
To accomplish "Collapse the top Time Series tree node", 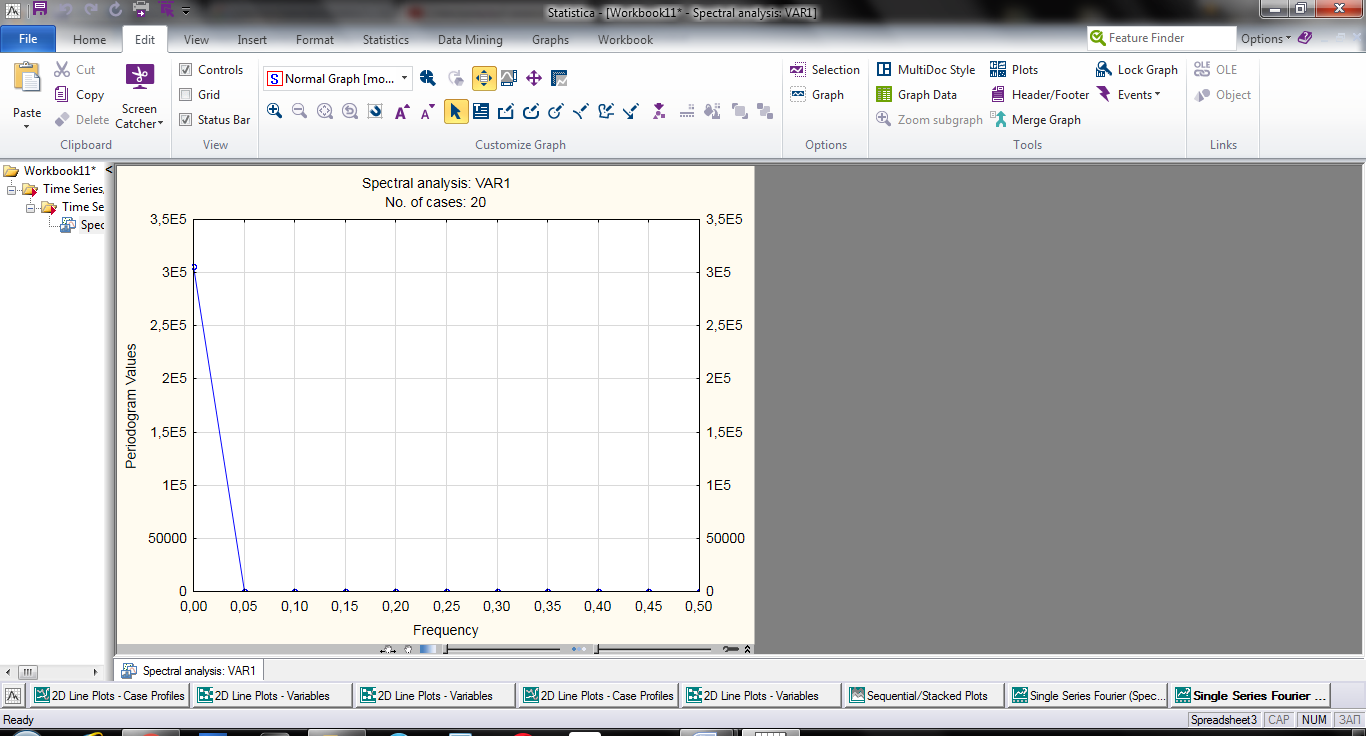I will tap(12, 189).
